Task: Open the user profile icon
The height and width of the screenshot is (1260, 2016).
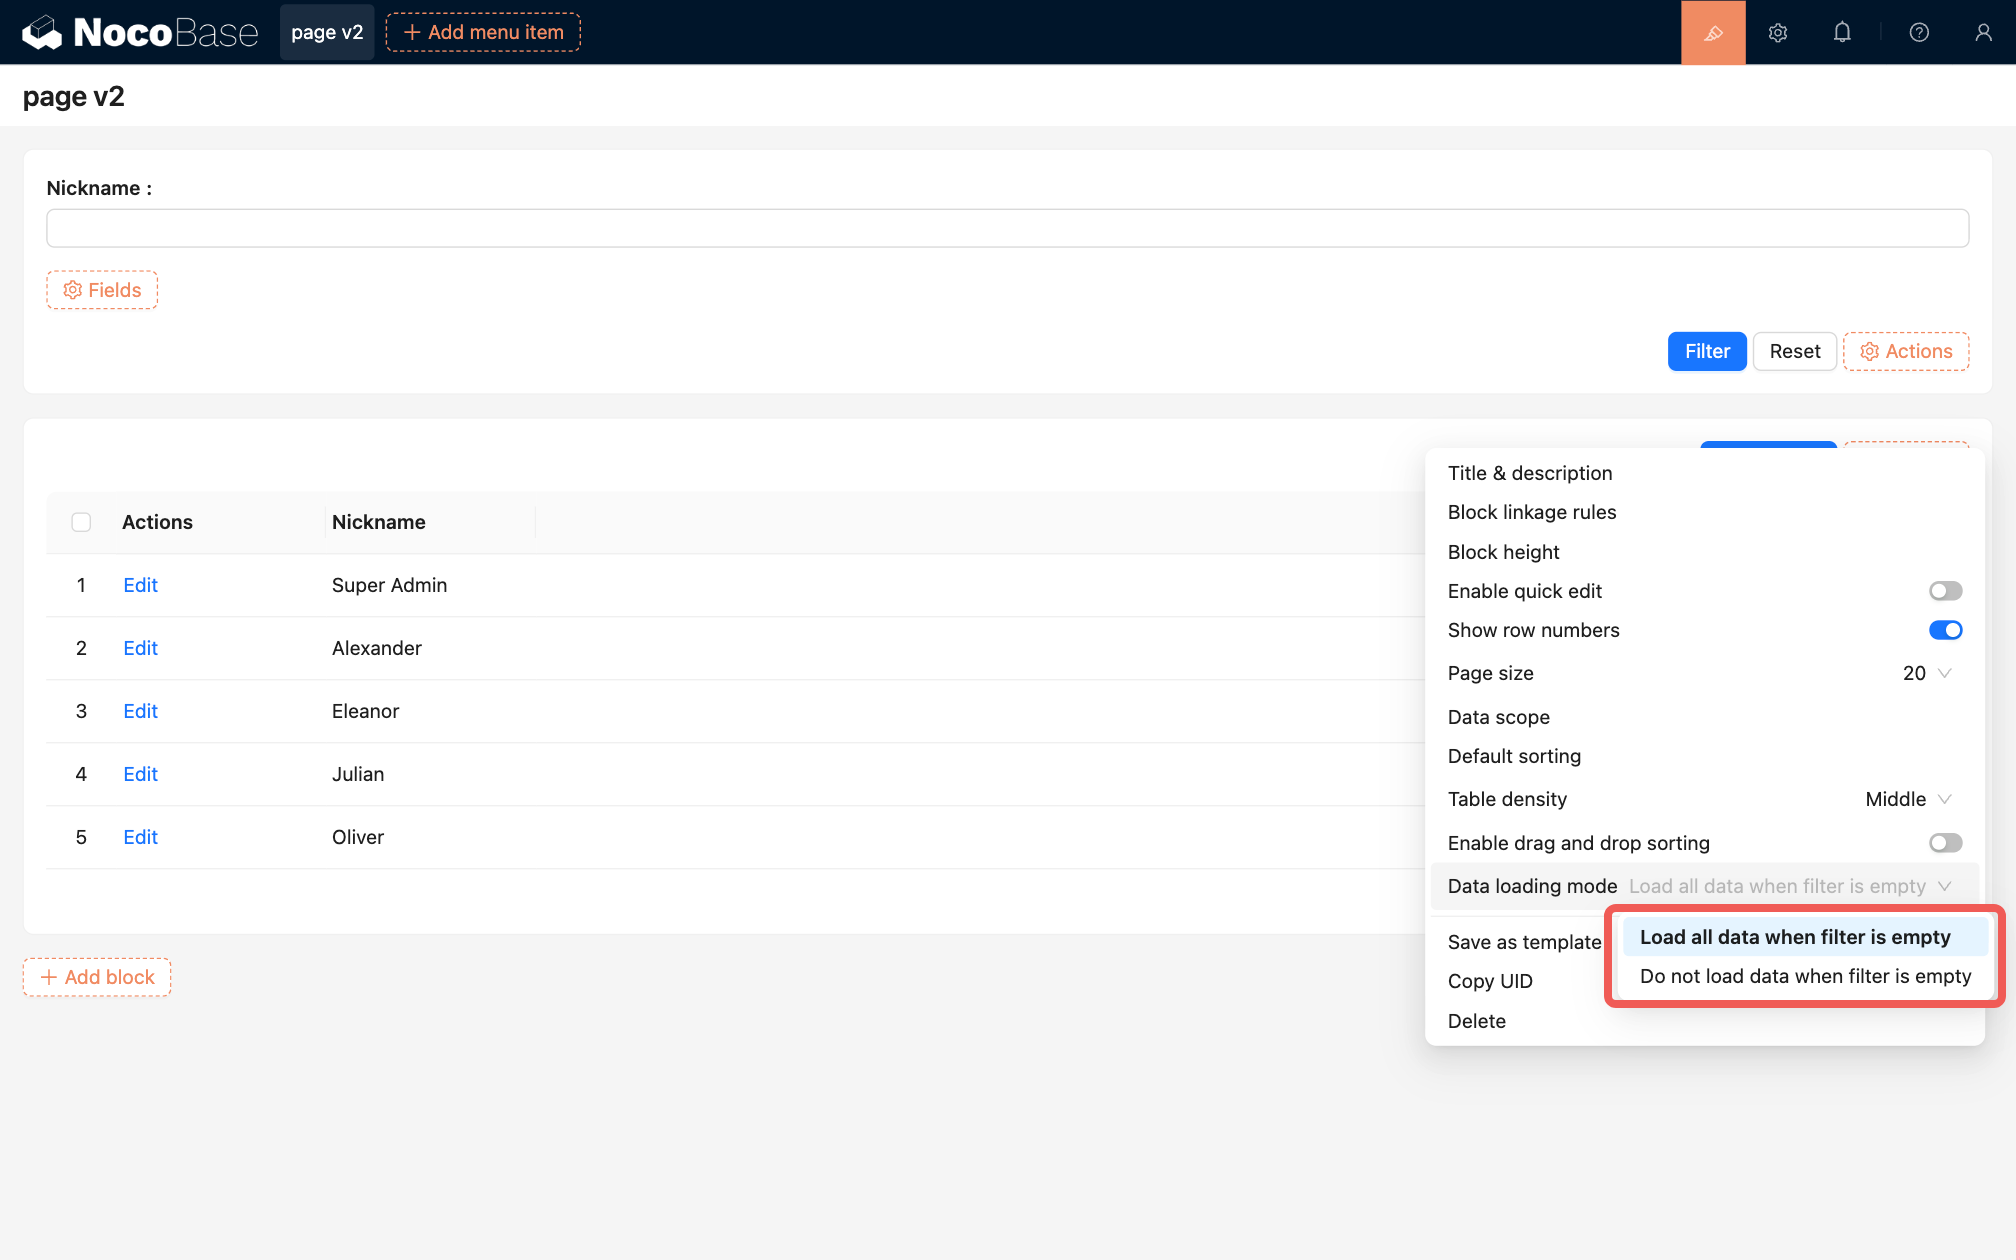Action: click(x=1983, y=32)
